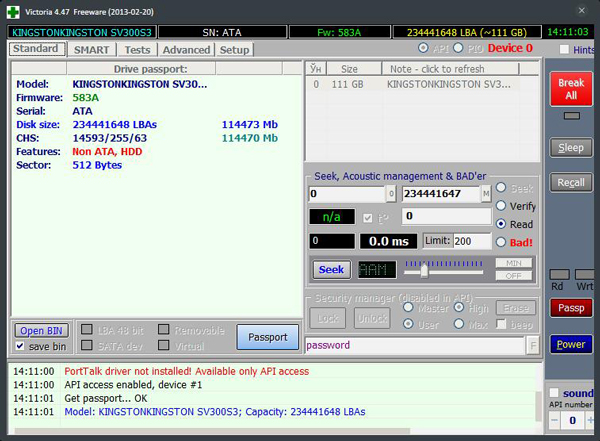Click the OFF acoustic button
Image resolution: width=600 pixels, height=441 pixels.
tap(514, 276)
